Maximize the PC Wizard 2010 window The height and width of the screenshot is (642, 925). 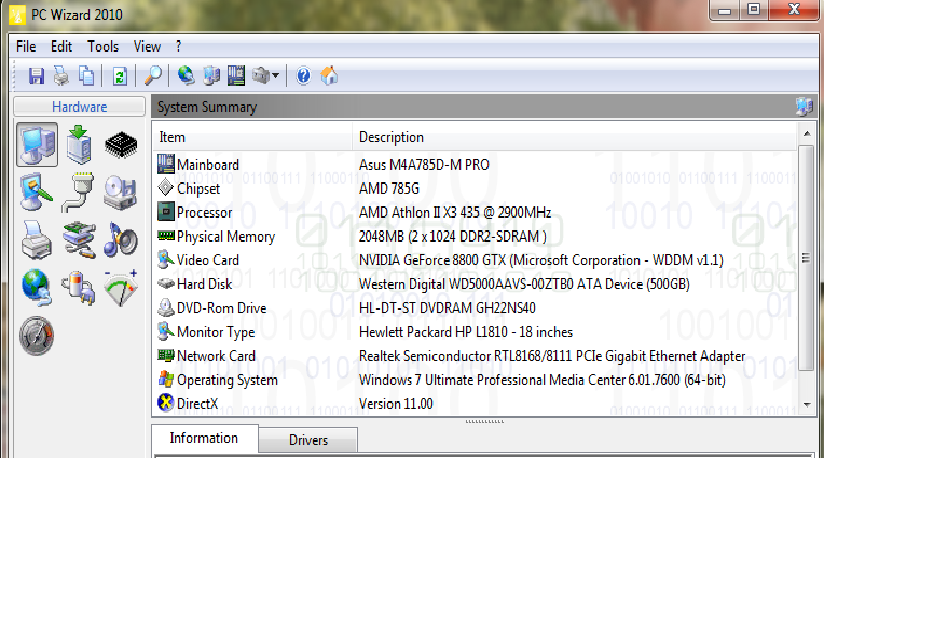pyautogui.click(x=754, y=9)
